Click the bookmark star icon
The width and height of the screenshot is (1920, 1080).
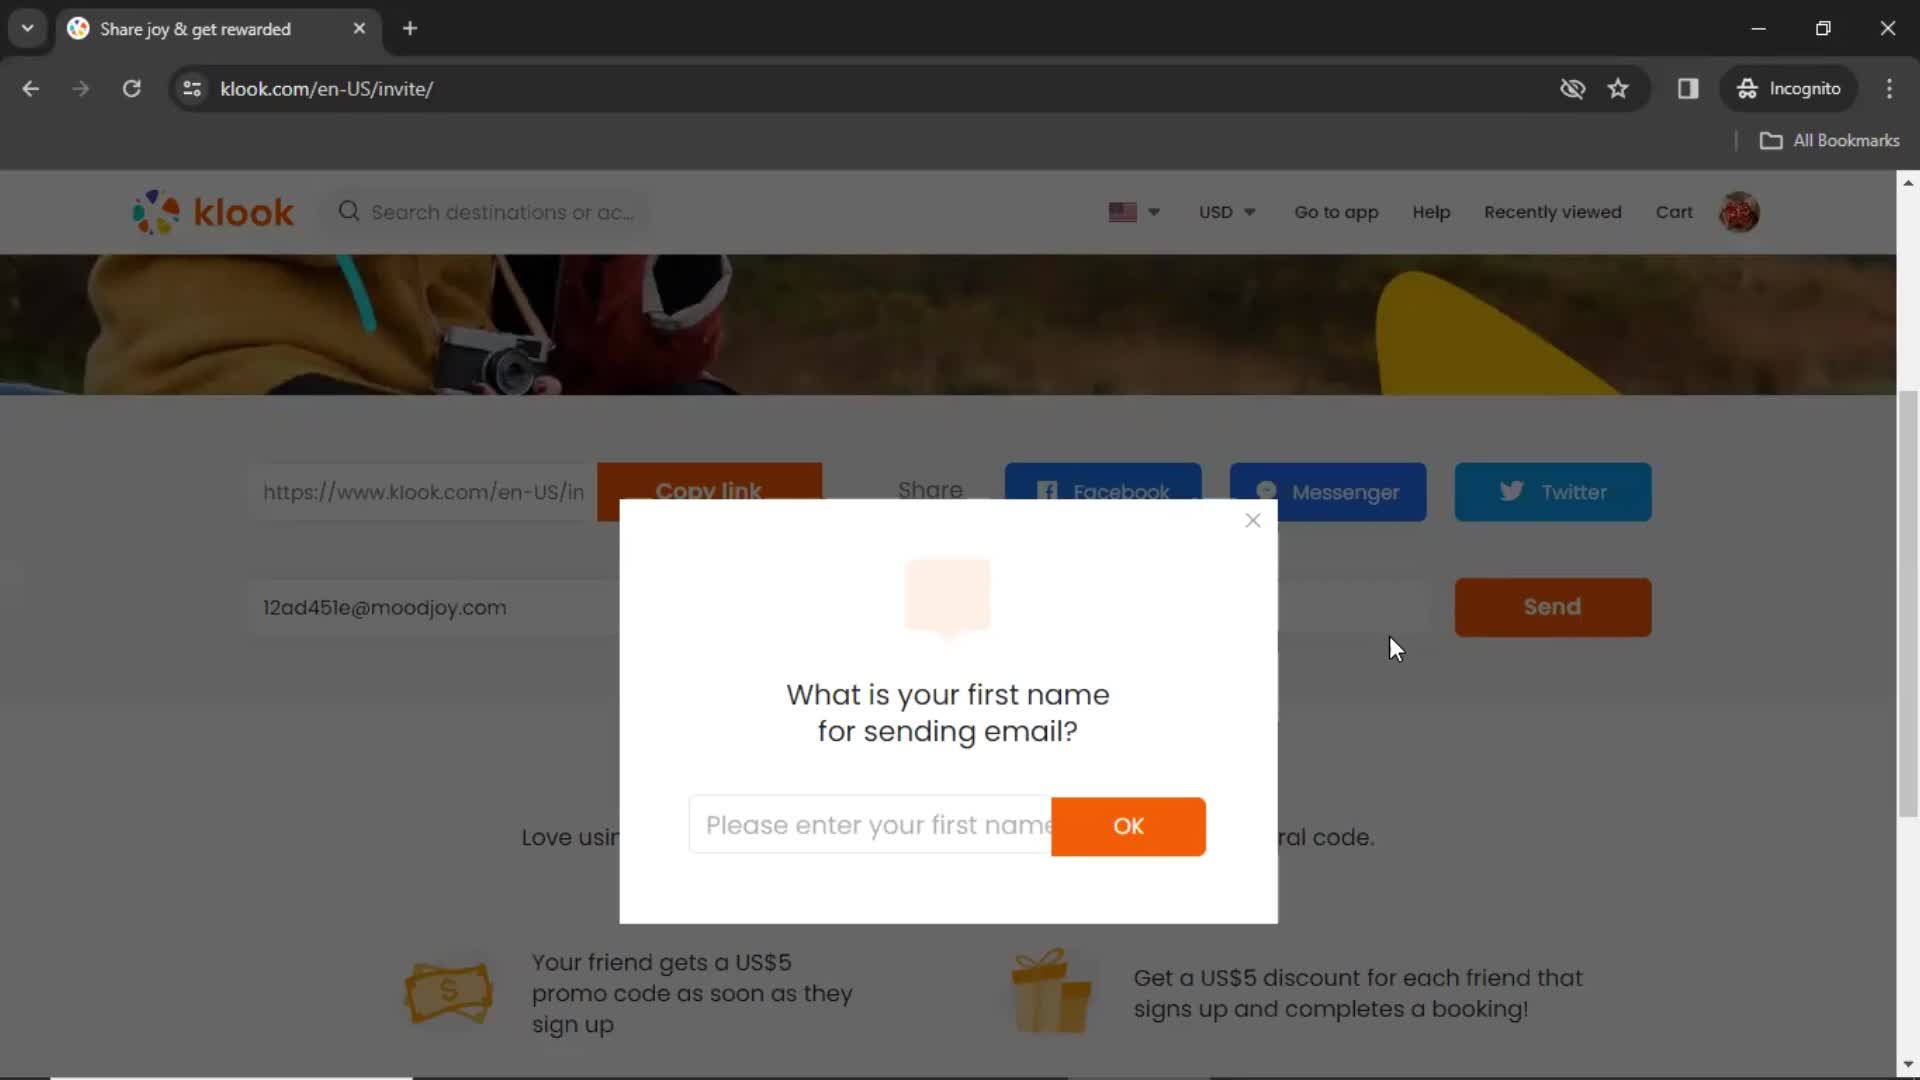click(1621, 88)
